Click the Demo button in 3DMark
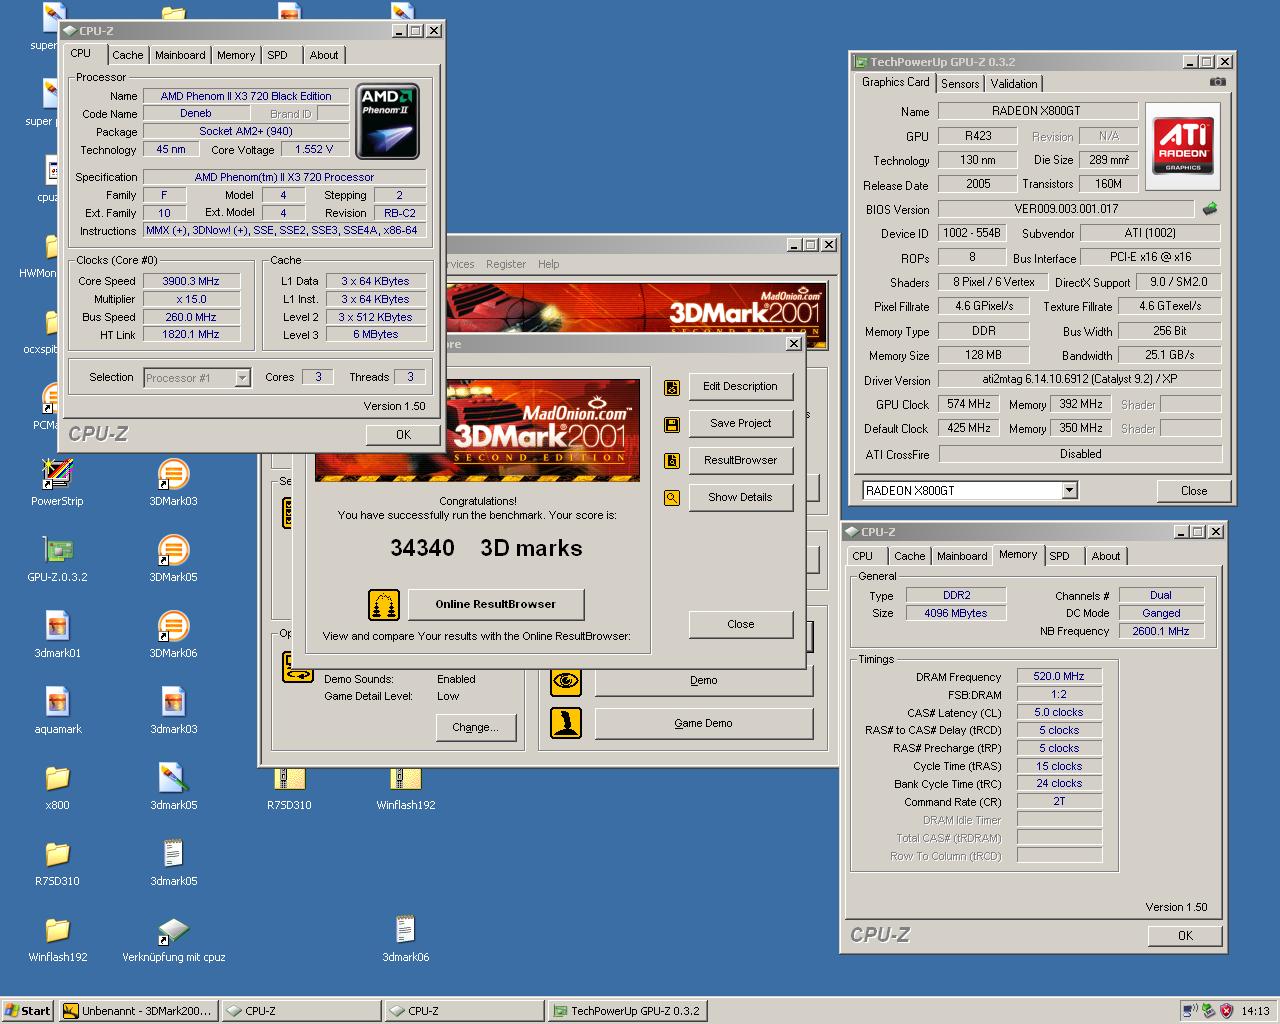This screenshot has width=1280, height=1024. (703, 680)
